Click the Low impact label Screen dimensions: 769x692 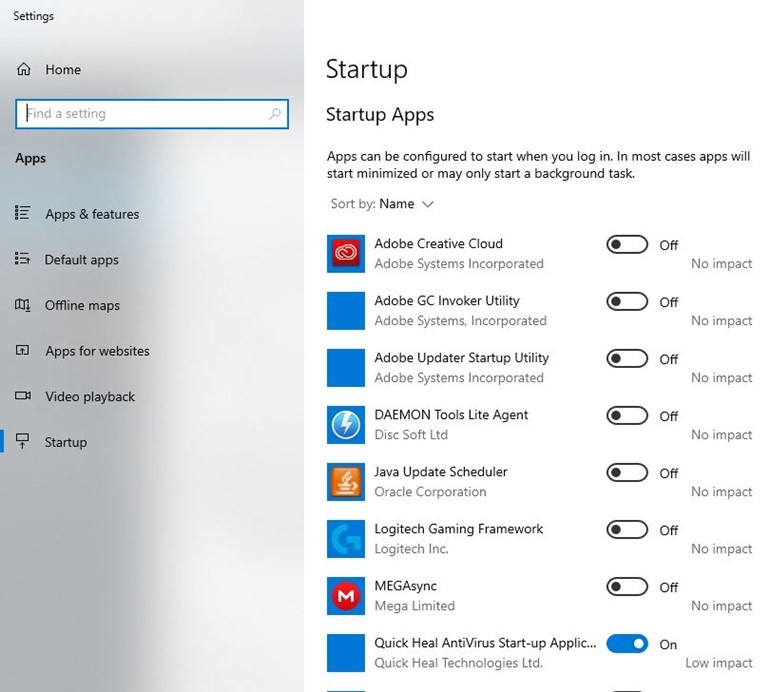(718, 663)
